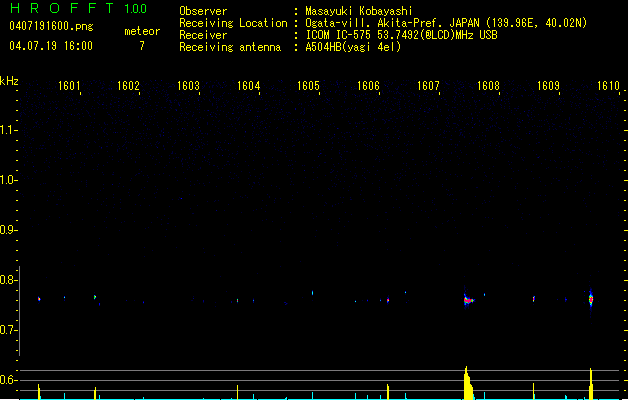Image resolution: width=629 pixels, height=400 pixels.
Task: Click the bright meteor echo before 1610
Action: pyautogui.click(x=591, y=299)
